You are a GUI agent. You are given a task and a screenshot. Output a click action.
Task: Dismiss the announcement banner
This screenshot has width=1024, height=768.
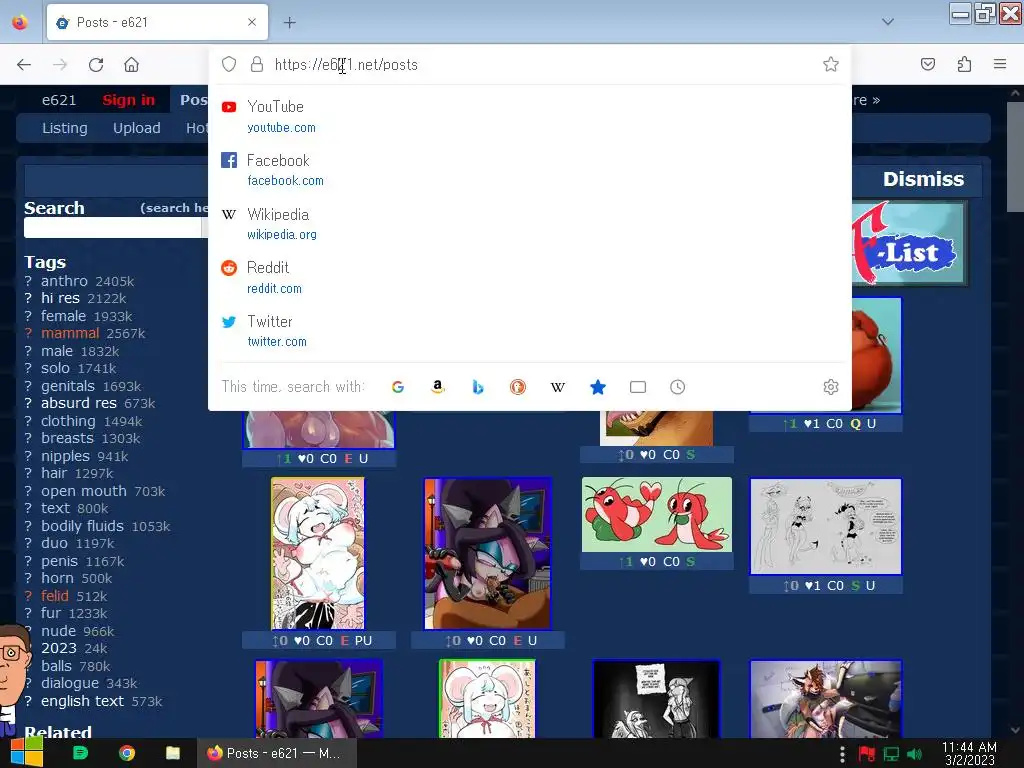pos(923,179)
